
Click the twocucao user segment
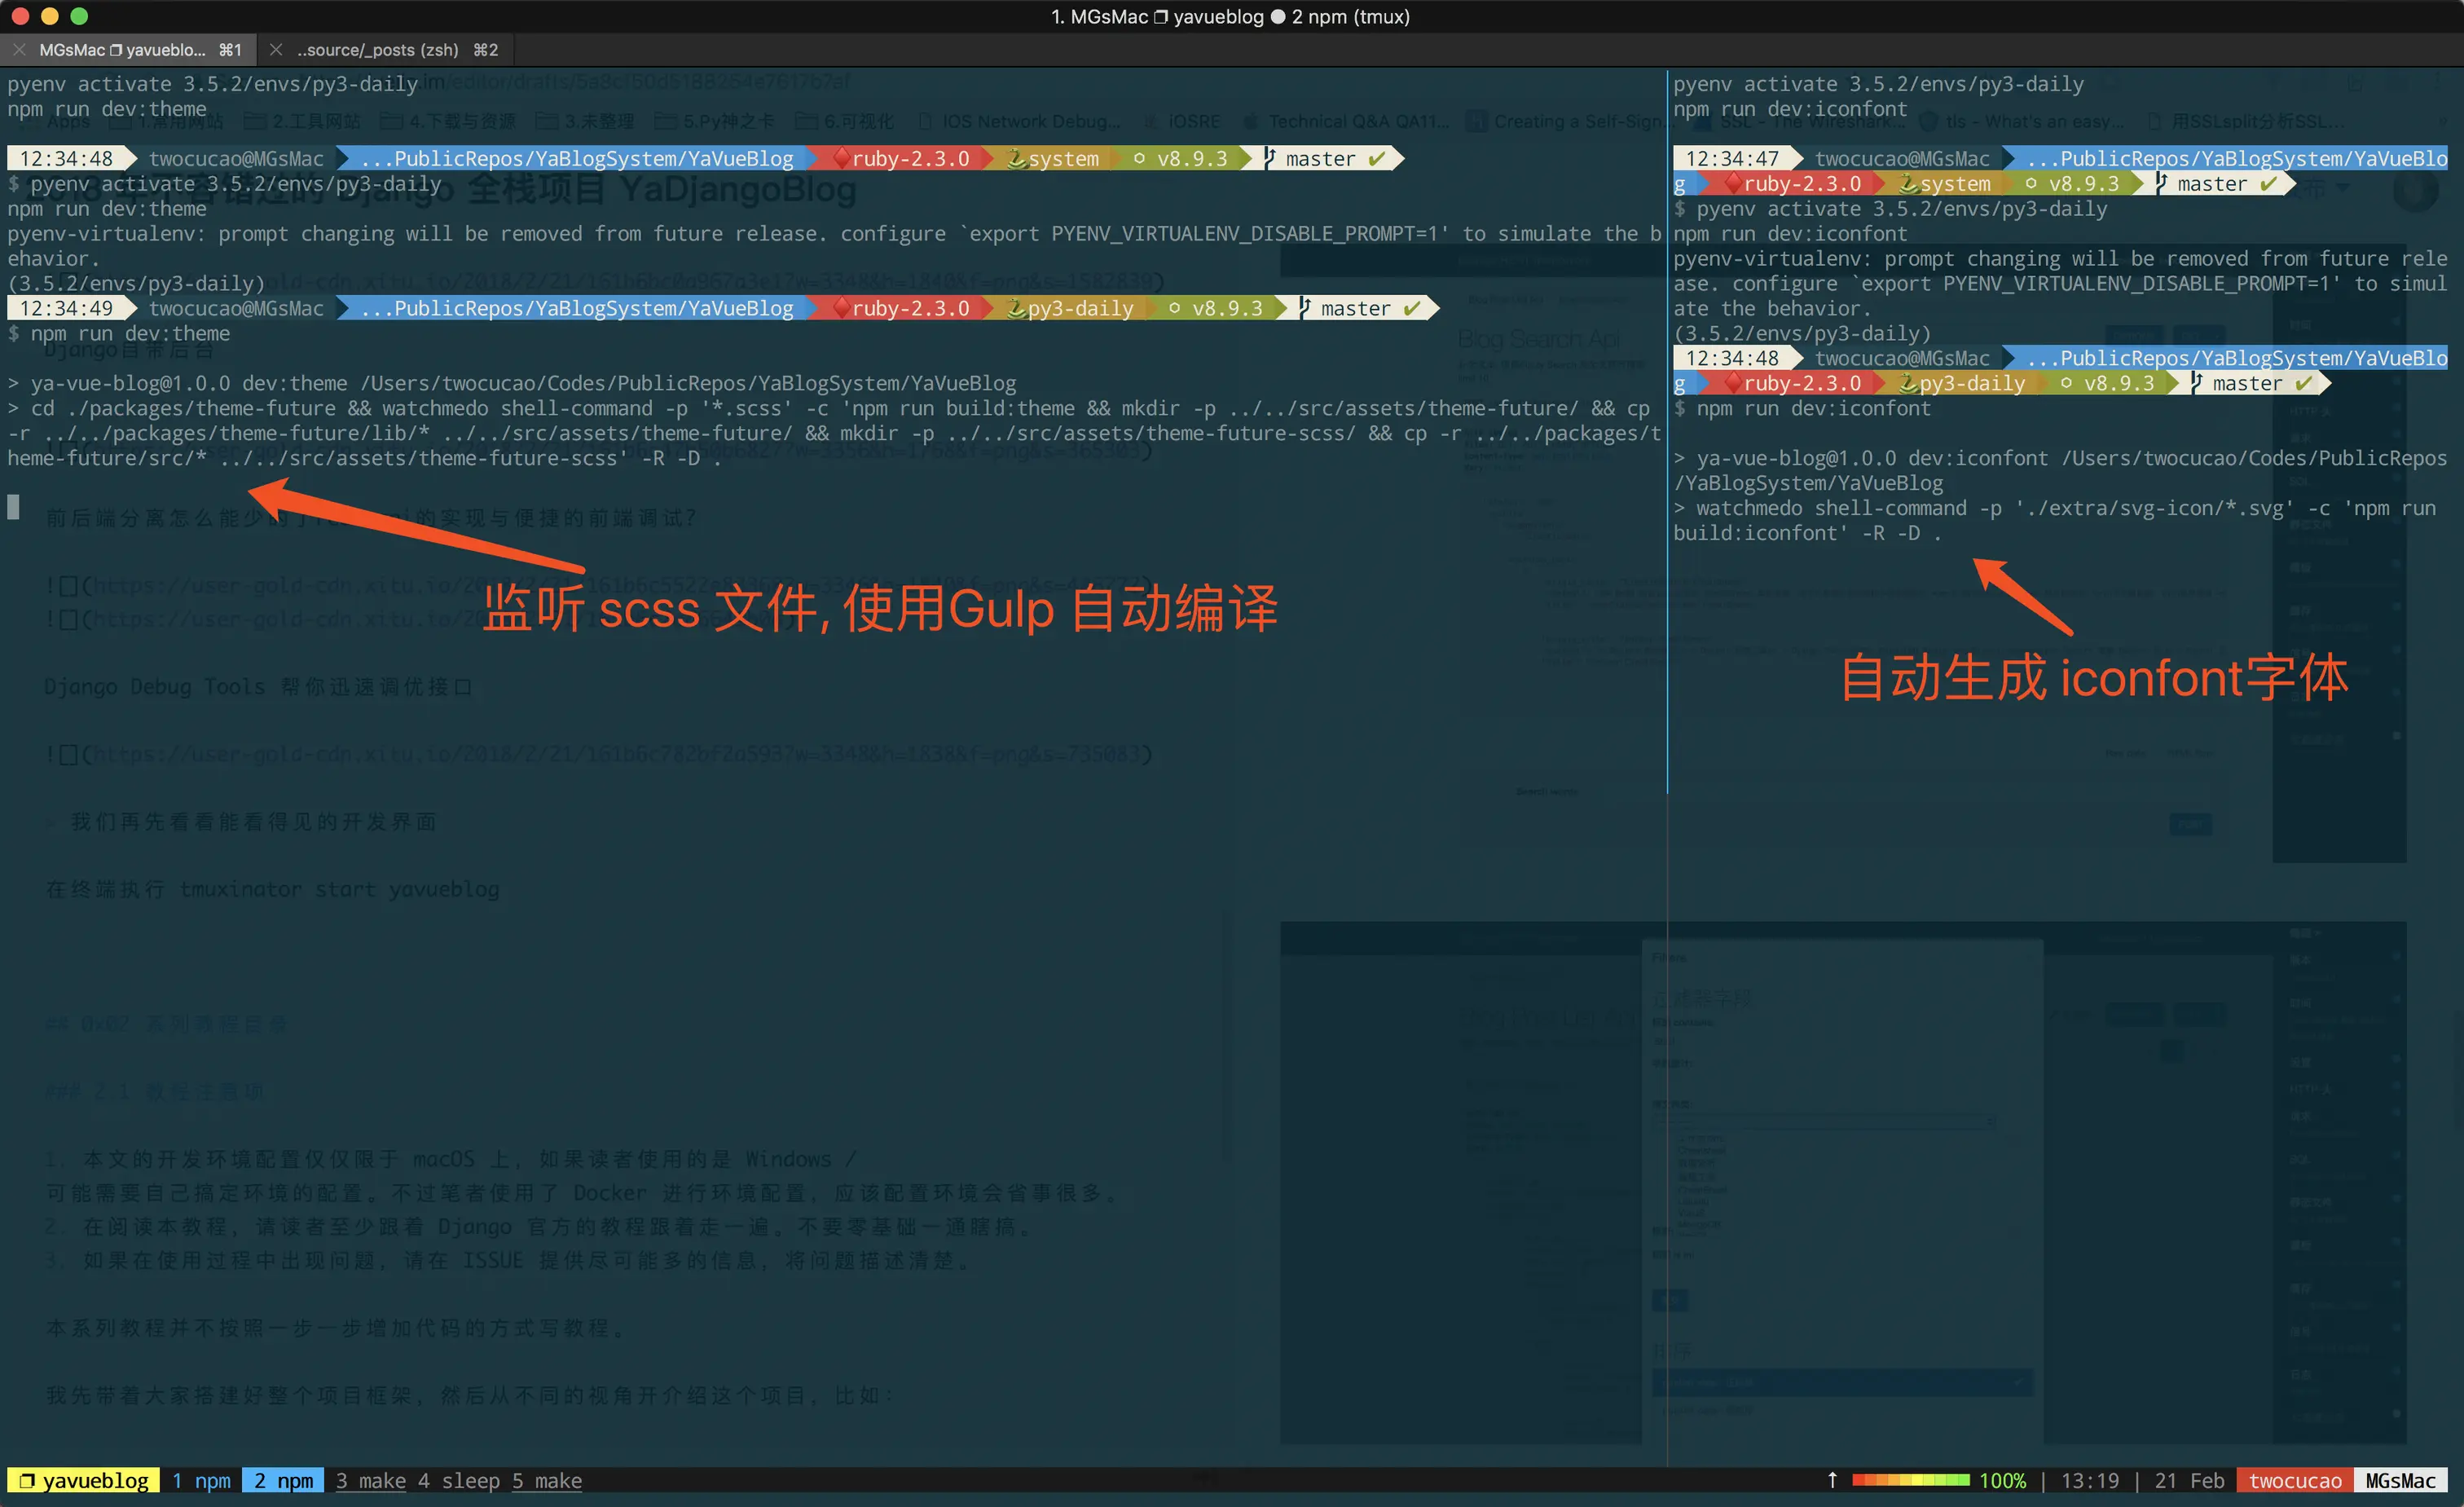click(x=2295, y=1480)
